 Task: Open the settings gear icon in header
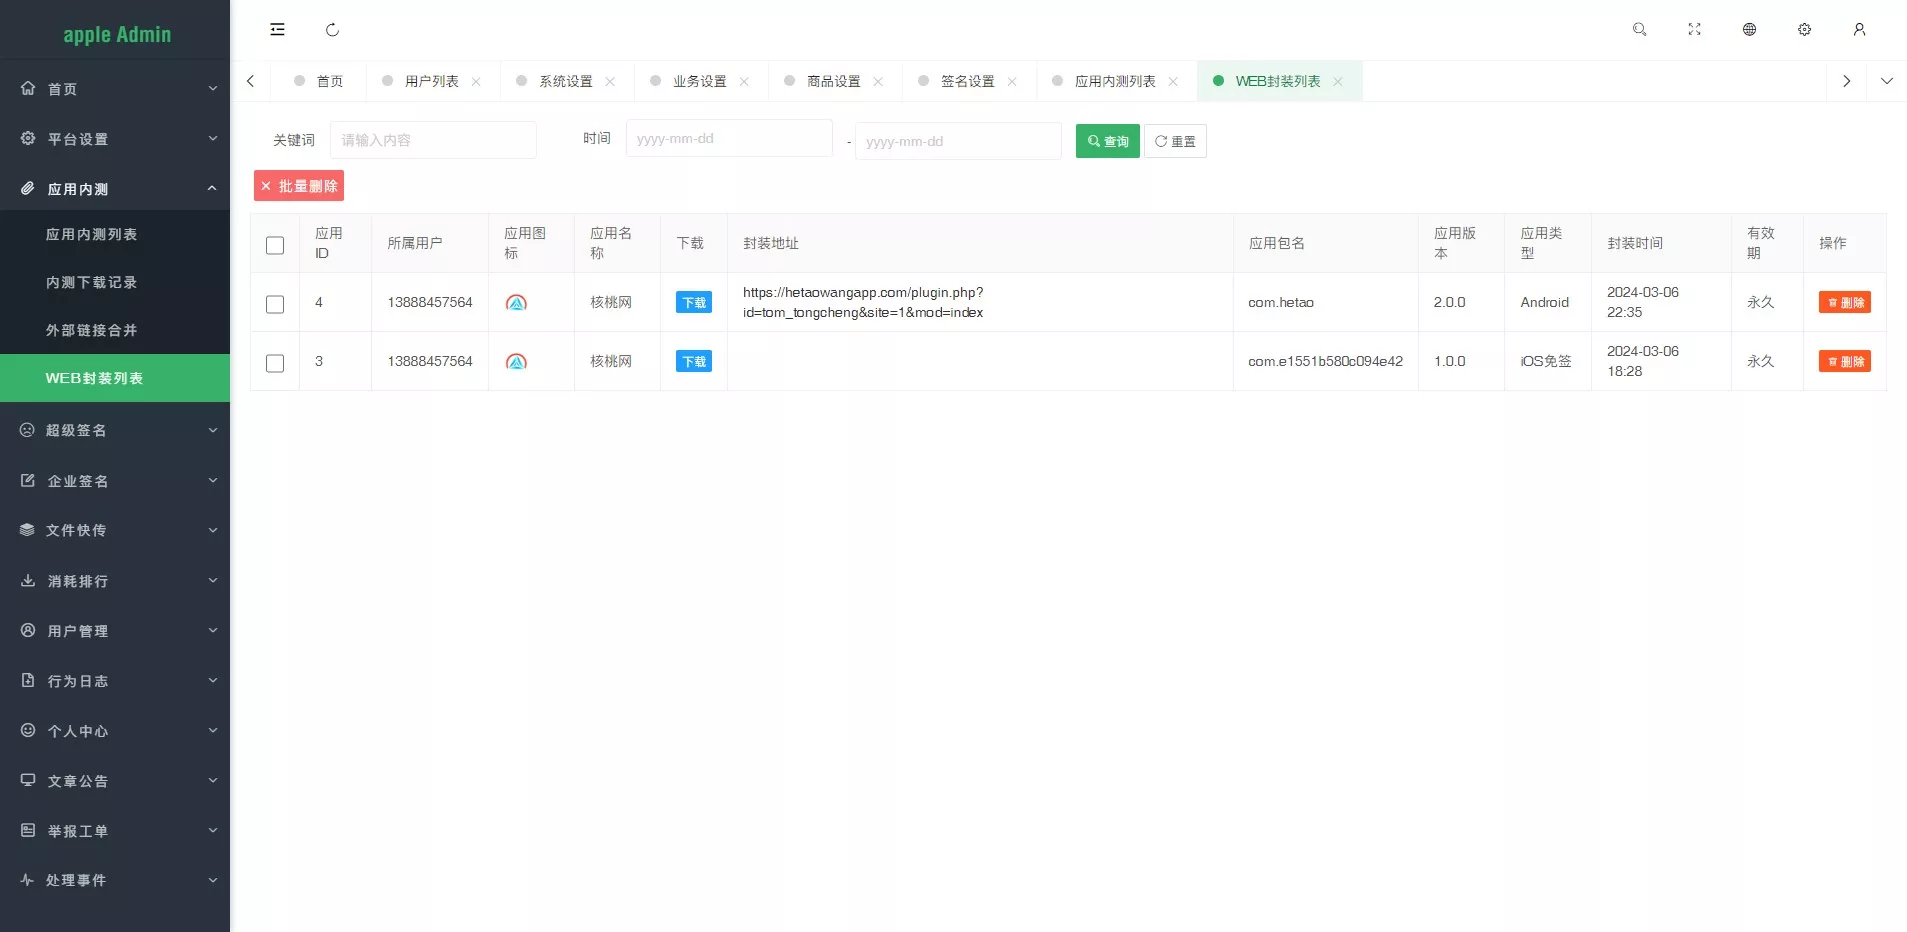coord(1804,30)
